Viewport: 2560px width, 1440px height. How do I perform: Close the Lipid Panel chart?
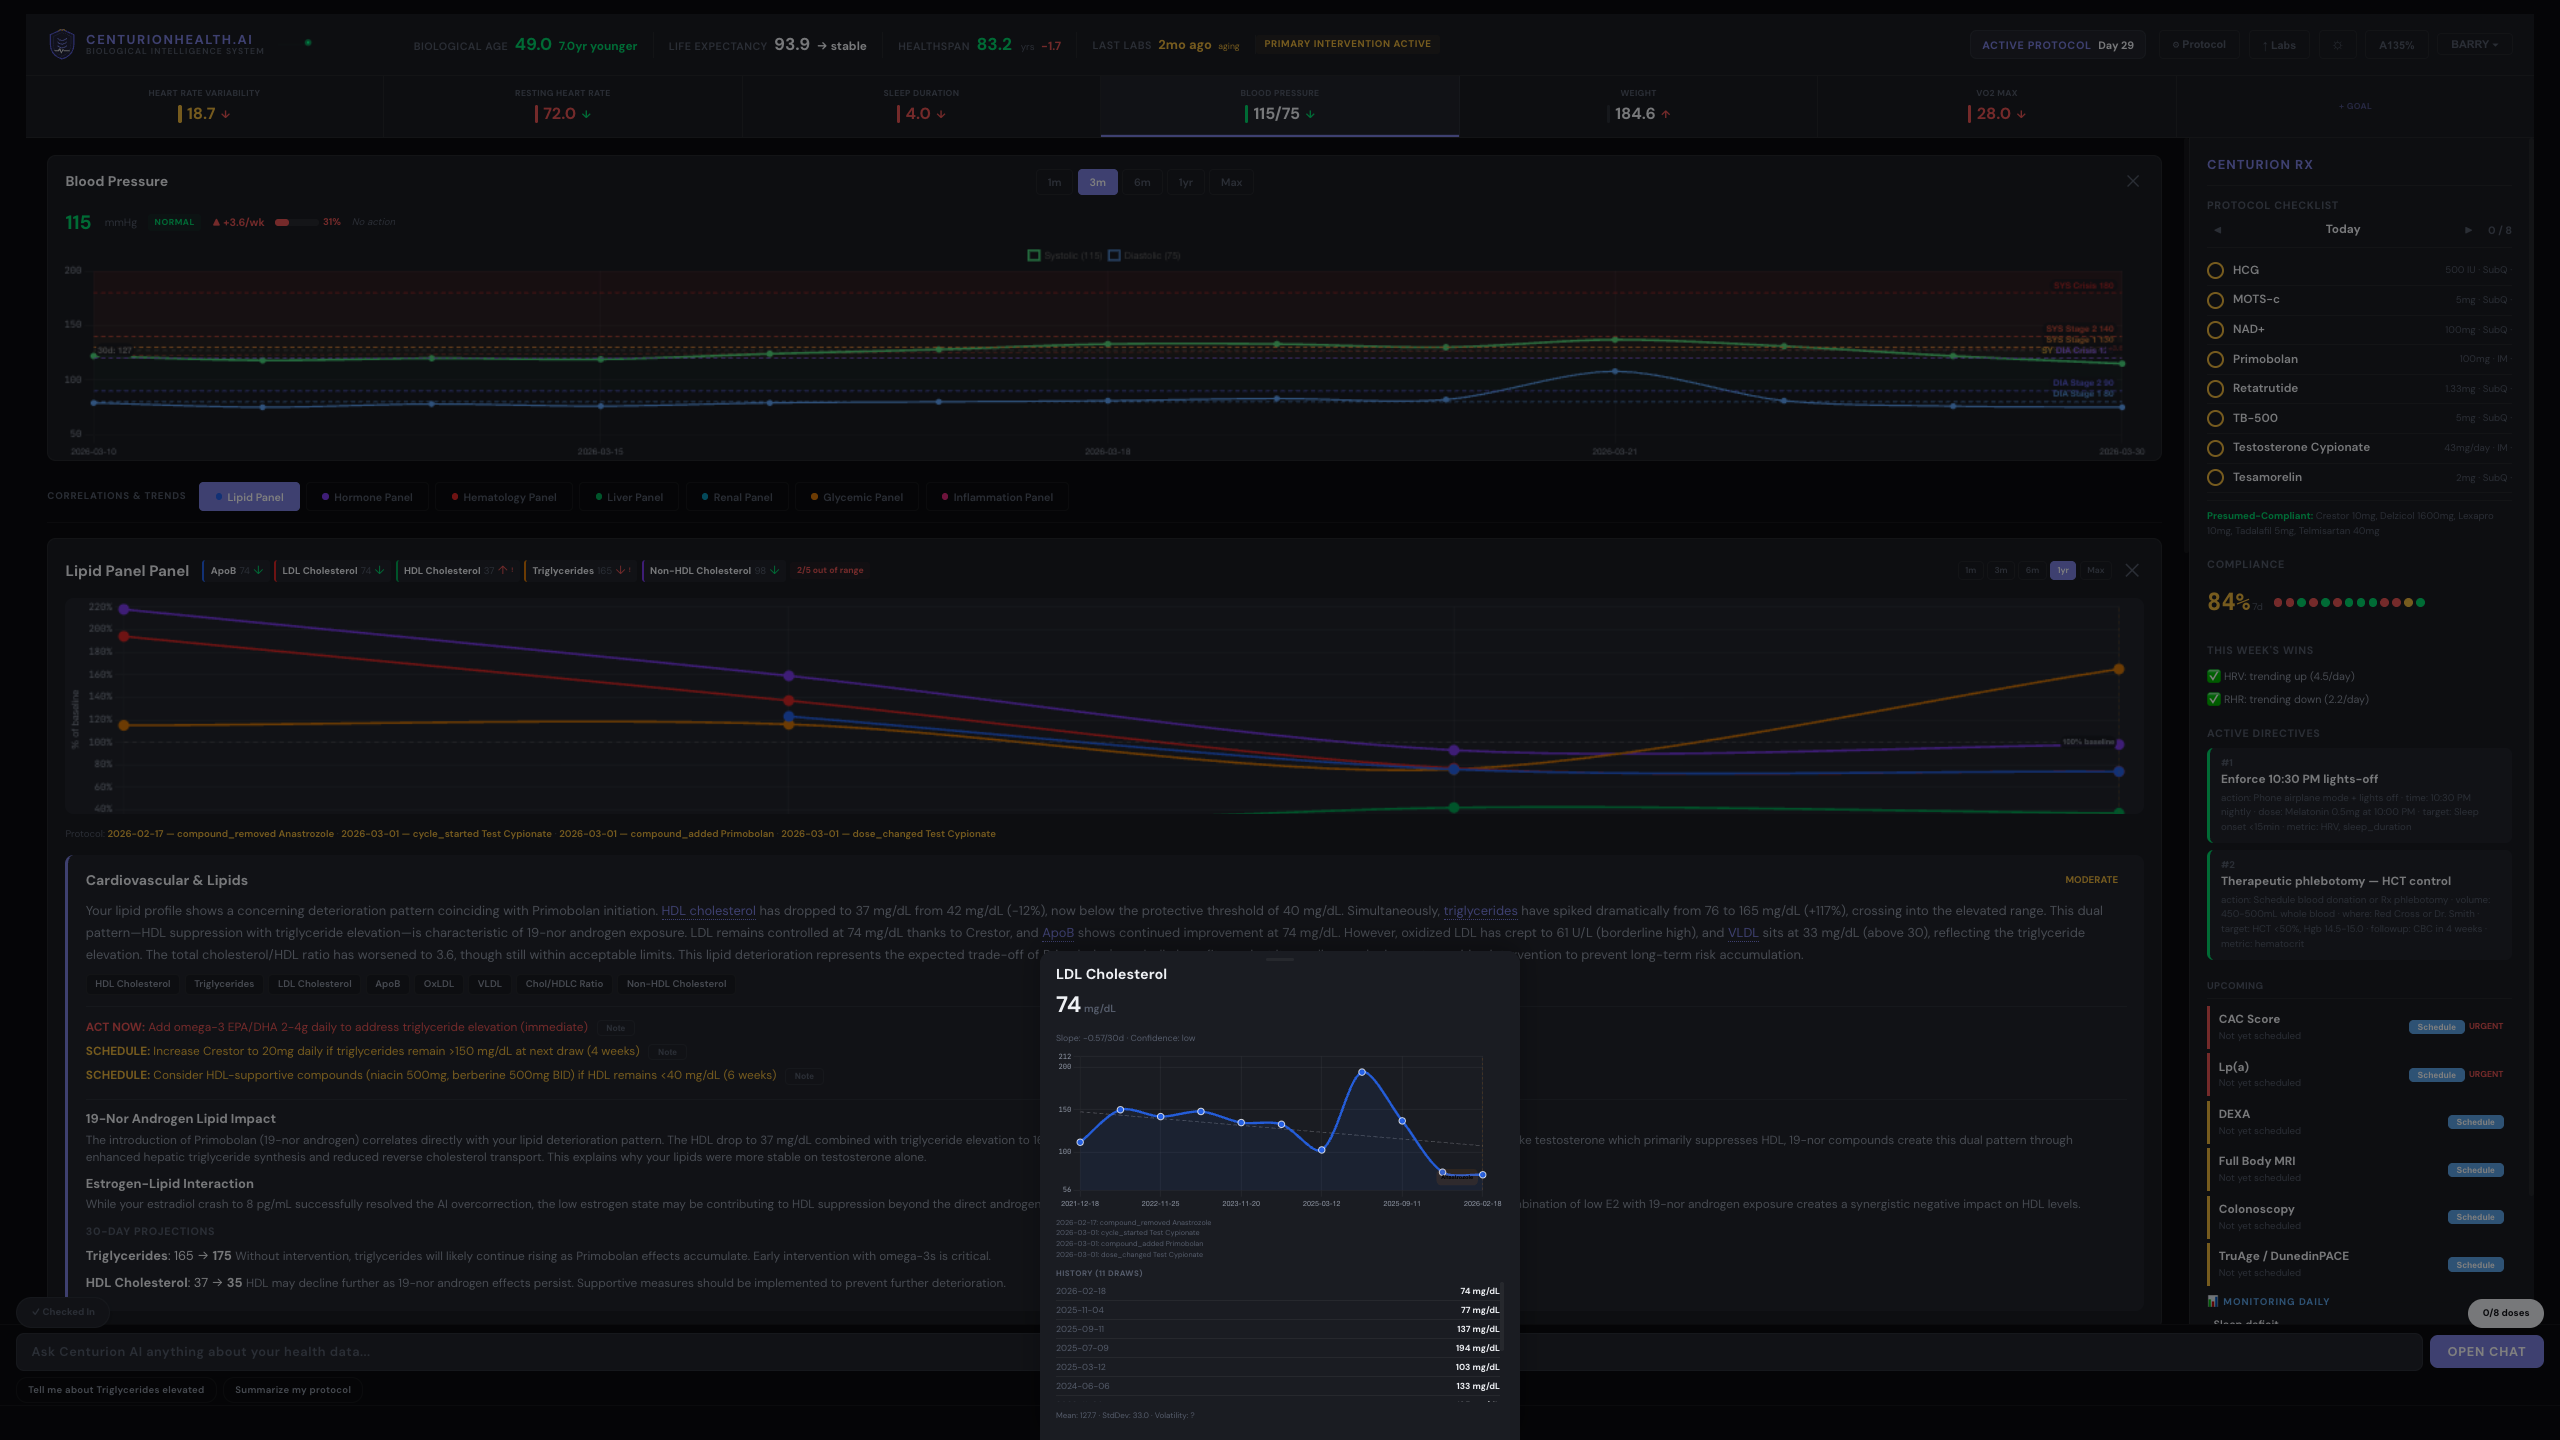[x=2132, y=570]
